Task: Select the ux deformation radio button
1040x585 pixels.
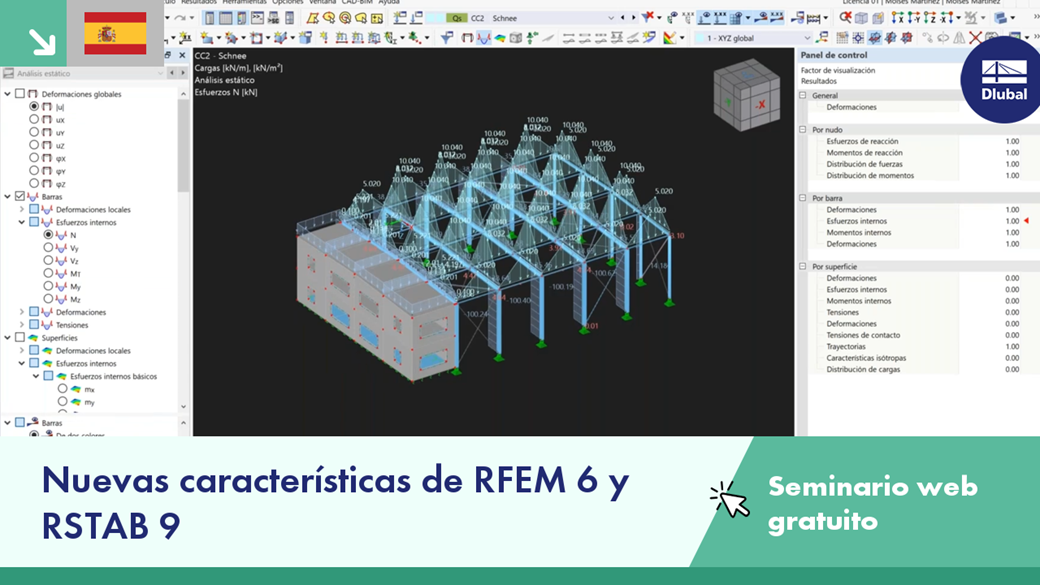Action: point(34,119)
